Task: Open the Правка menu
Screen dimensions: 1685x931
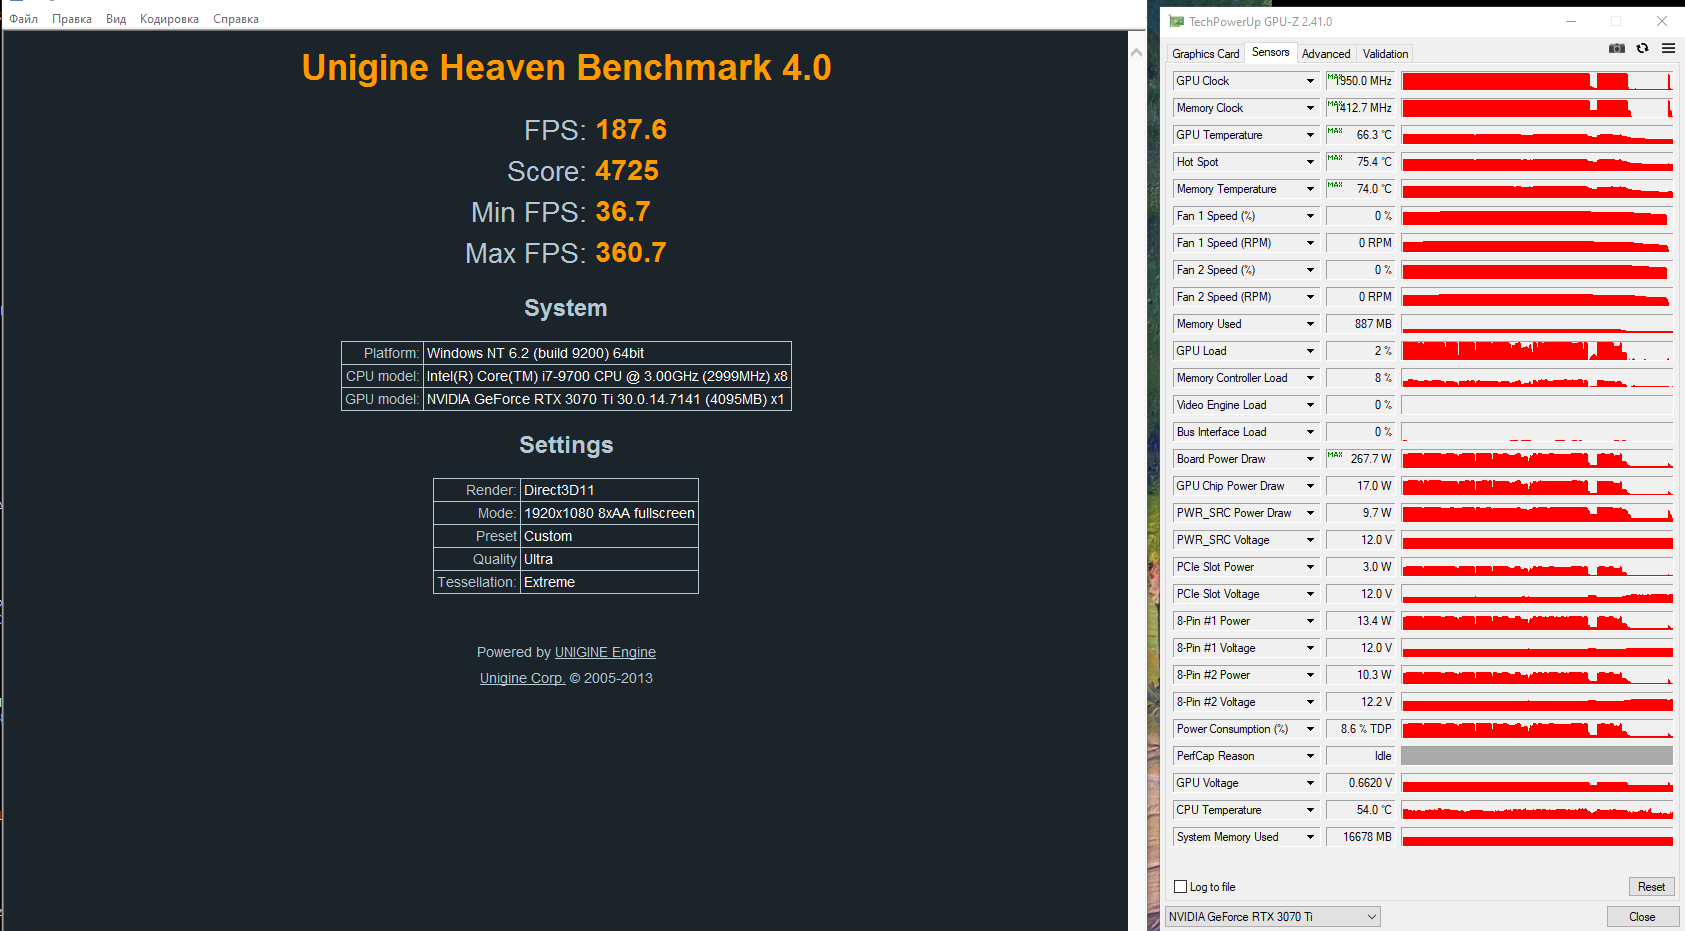Action: click(x=72, y=19)
